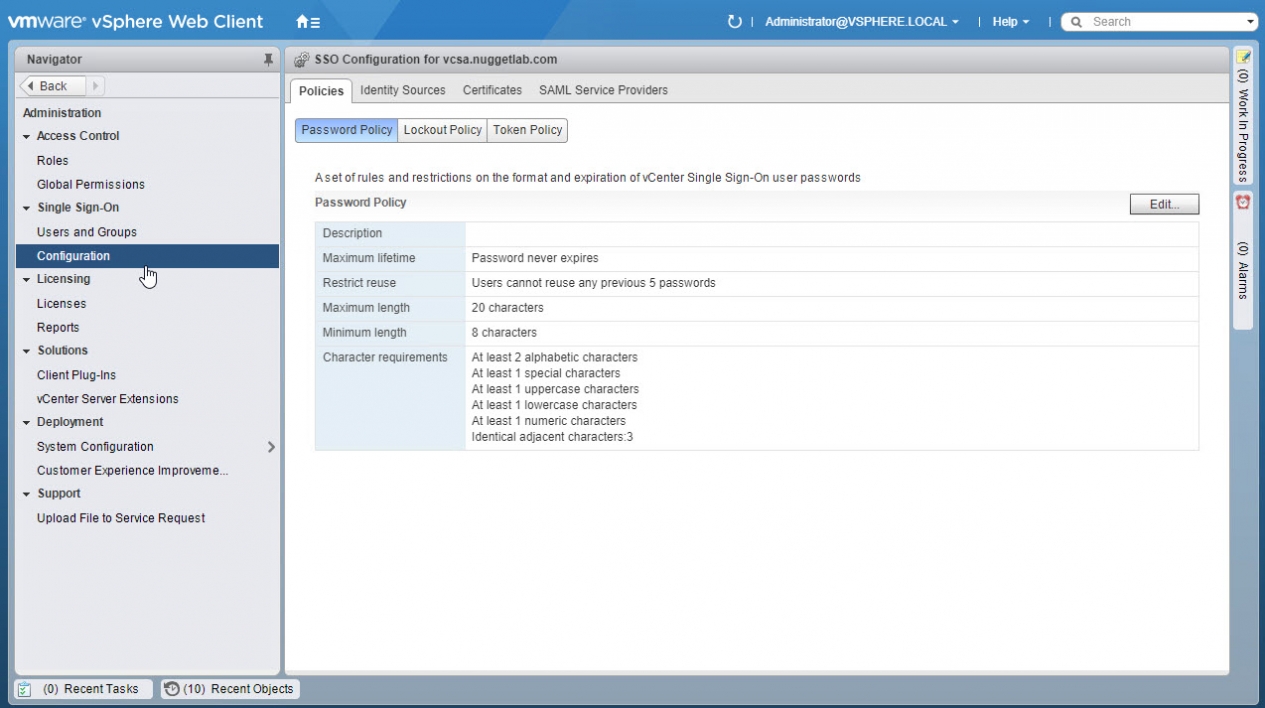
Task: Click the Edit... button
Action: 1164,204
